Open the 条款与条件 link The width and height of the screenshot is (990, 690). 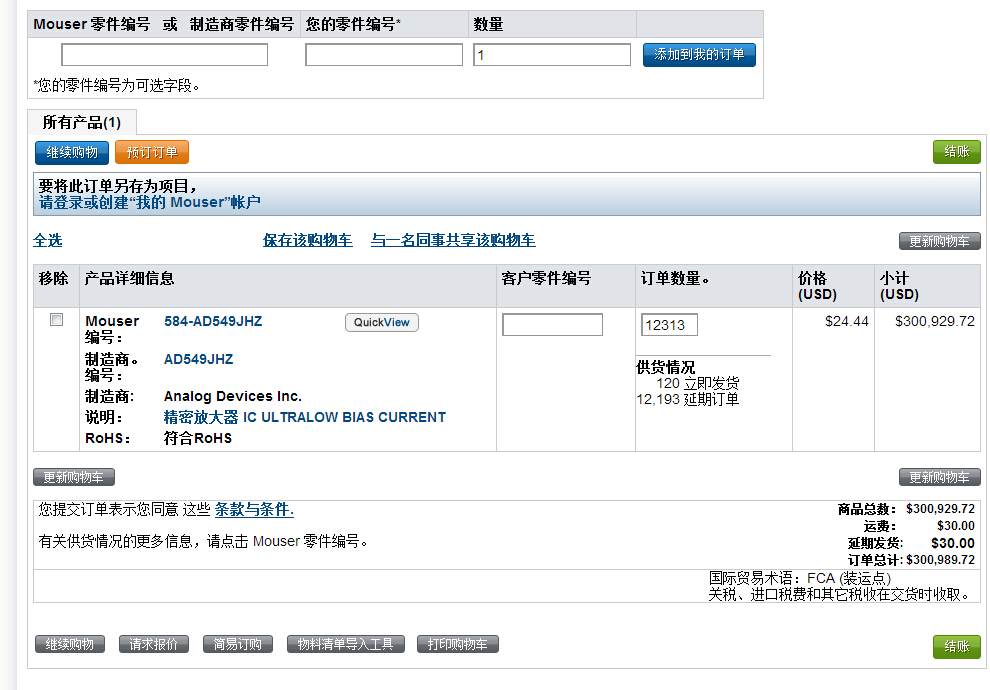254,509
